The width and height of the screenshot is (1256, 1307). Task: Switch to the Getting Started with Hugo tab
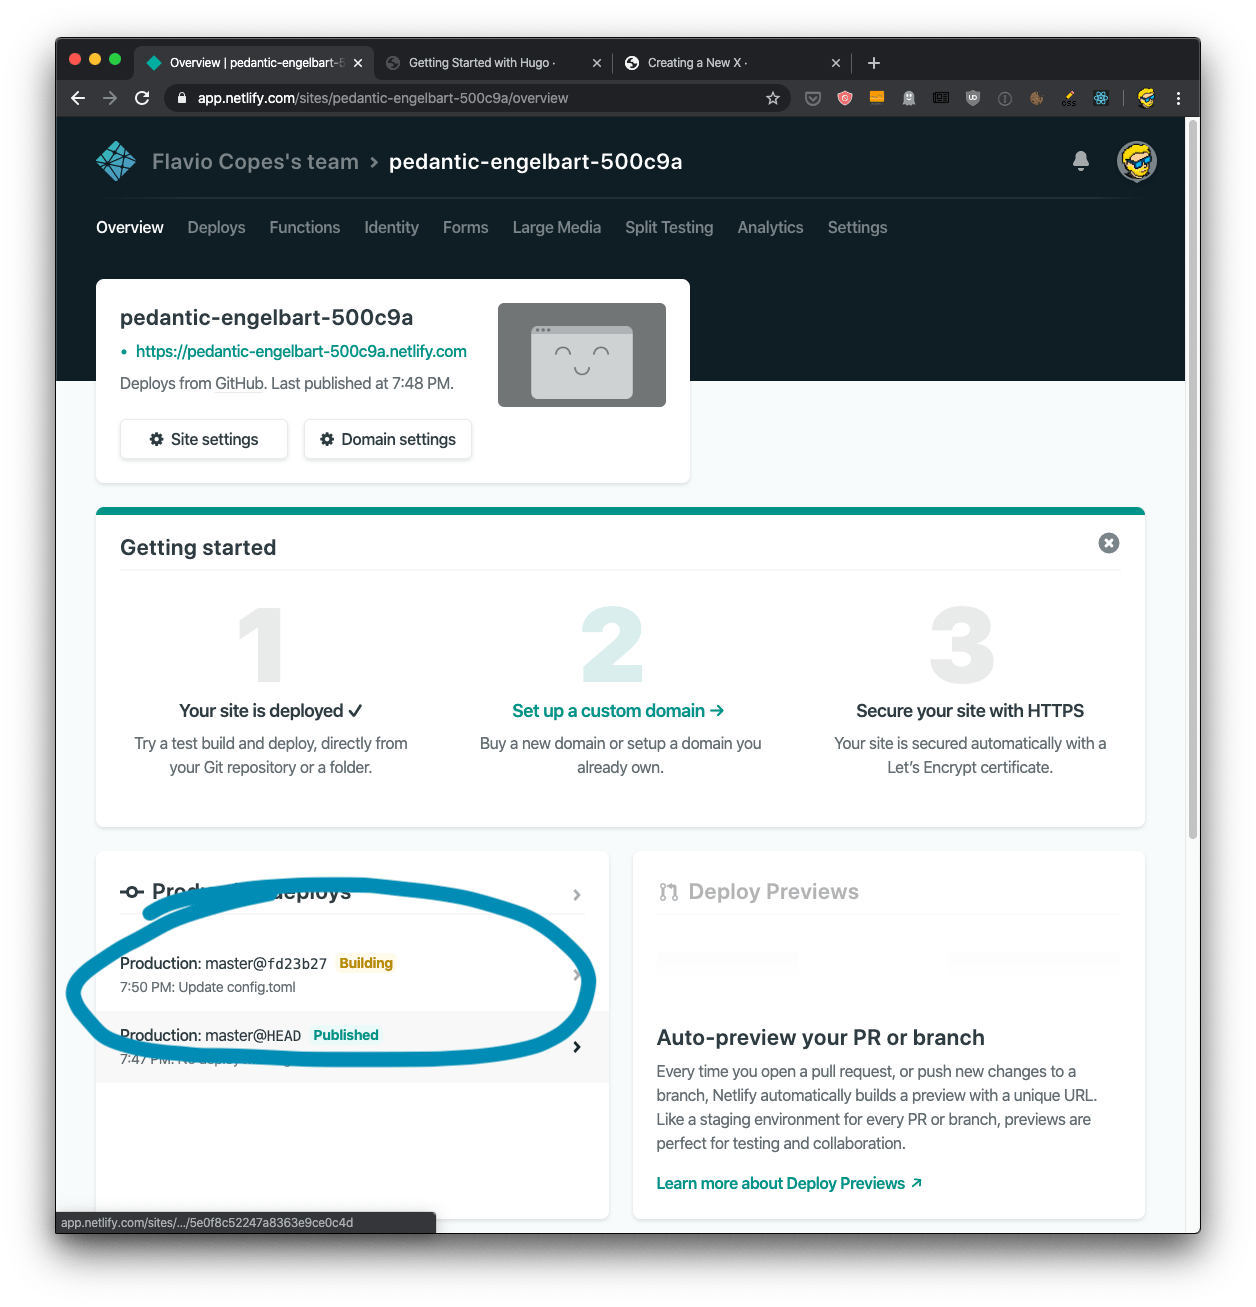481,63
